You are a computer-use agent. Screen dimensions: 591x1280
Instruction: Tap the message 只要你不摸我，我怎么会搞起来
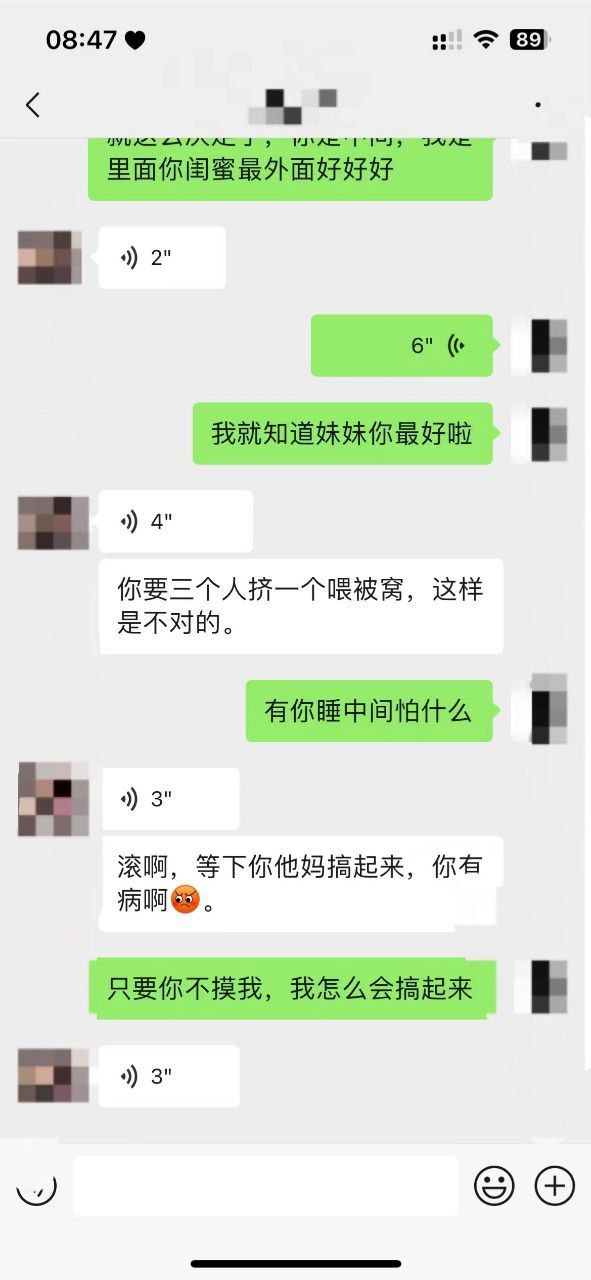[290, 989]
